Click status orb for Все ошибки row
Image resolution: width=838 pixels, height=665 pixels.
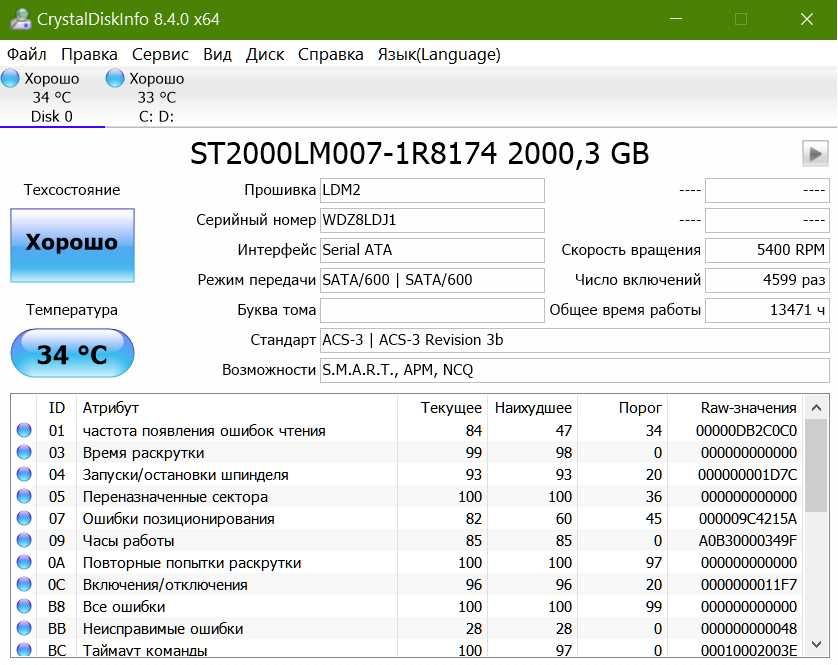[x=24, y=606]
